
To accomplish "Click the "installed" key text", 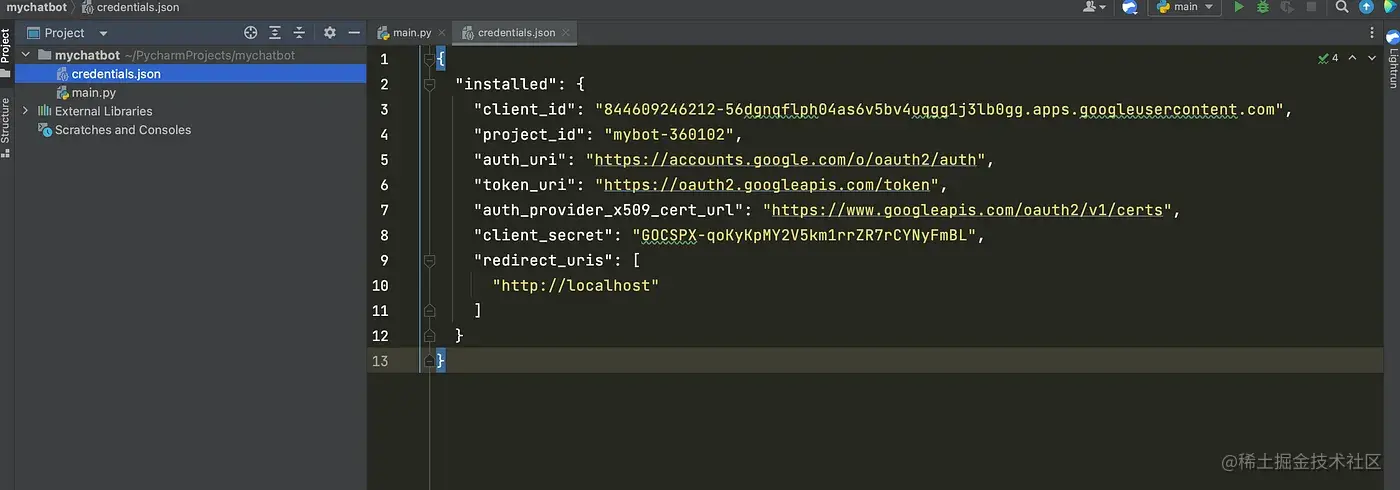I will pos(507,85).
